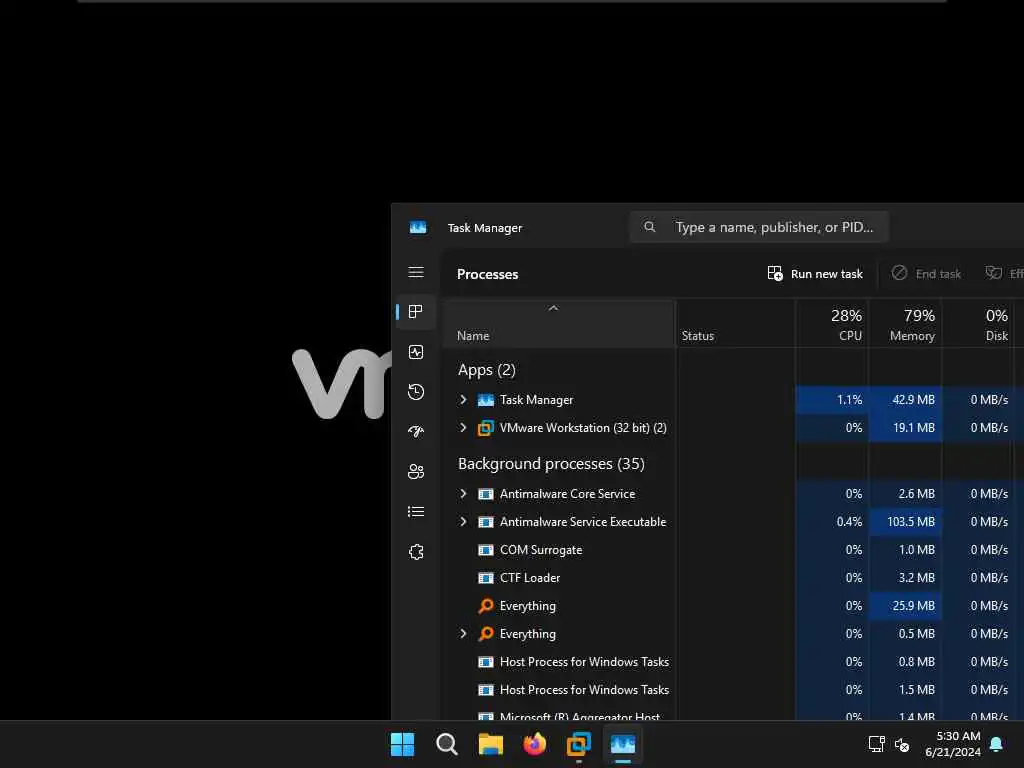Click the 103.5 MB memory value
This screenshot has width=1024, height=768.
click(x=910, y=522)
